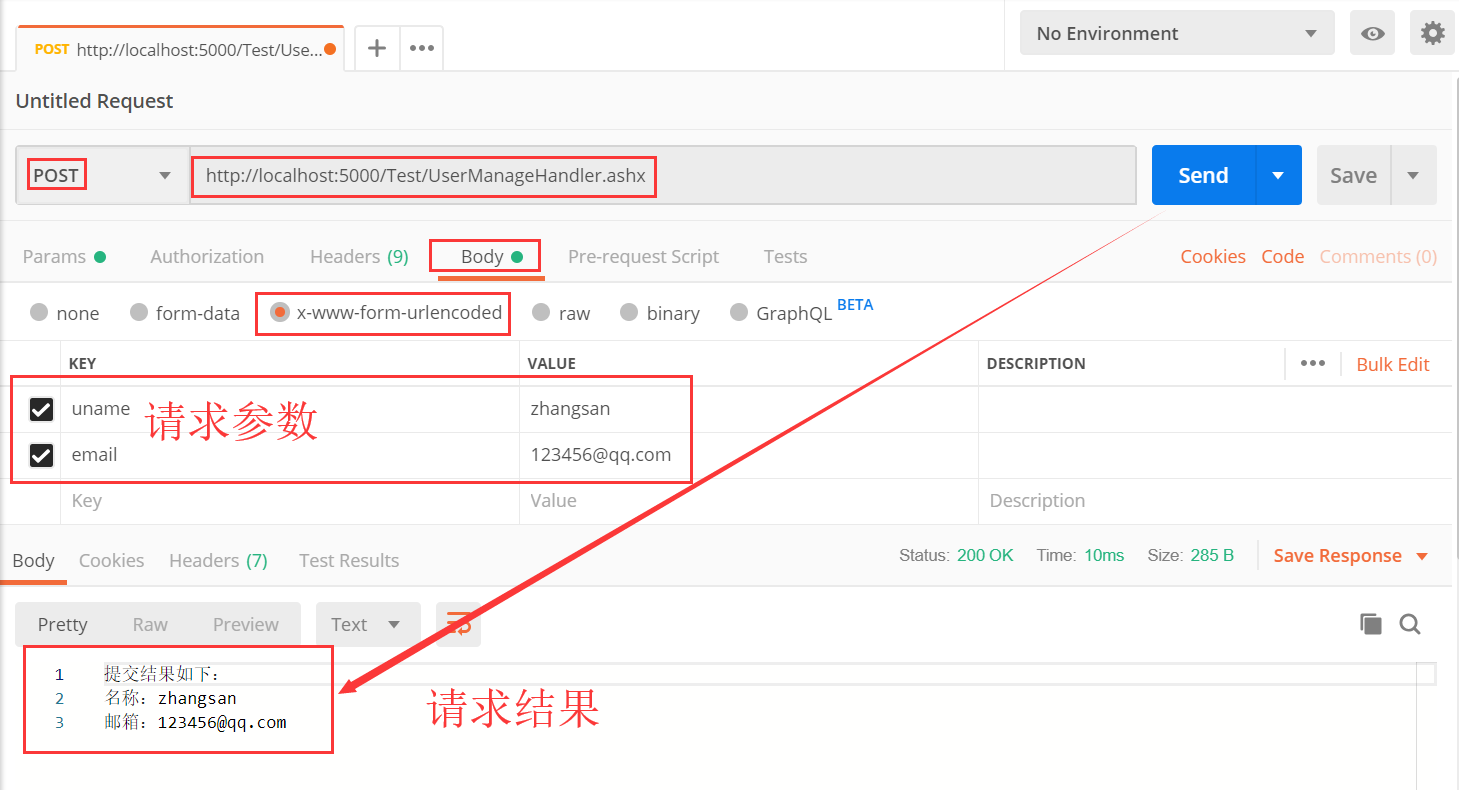Click the line wrap icon beside Text dropdown

(457, 623)
